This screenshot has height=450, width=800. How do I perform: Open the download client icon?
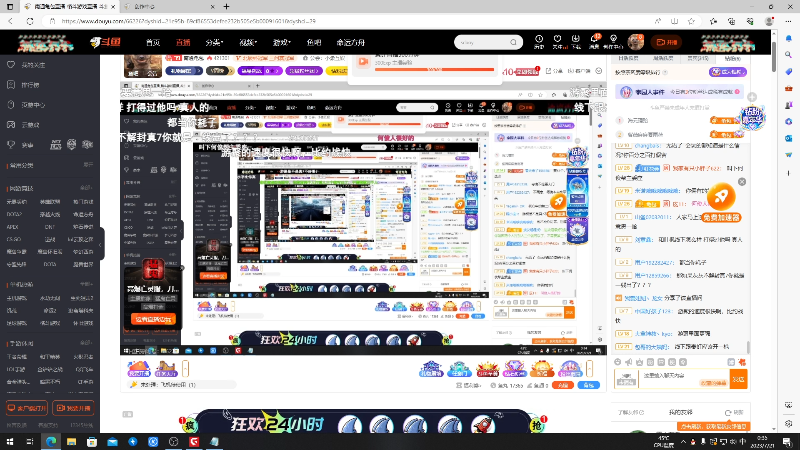click(576, 42)
